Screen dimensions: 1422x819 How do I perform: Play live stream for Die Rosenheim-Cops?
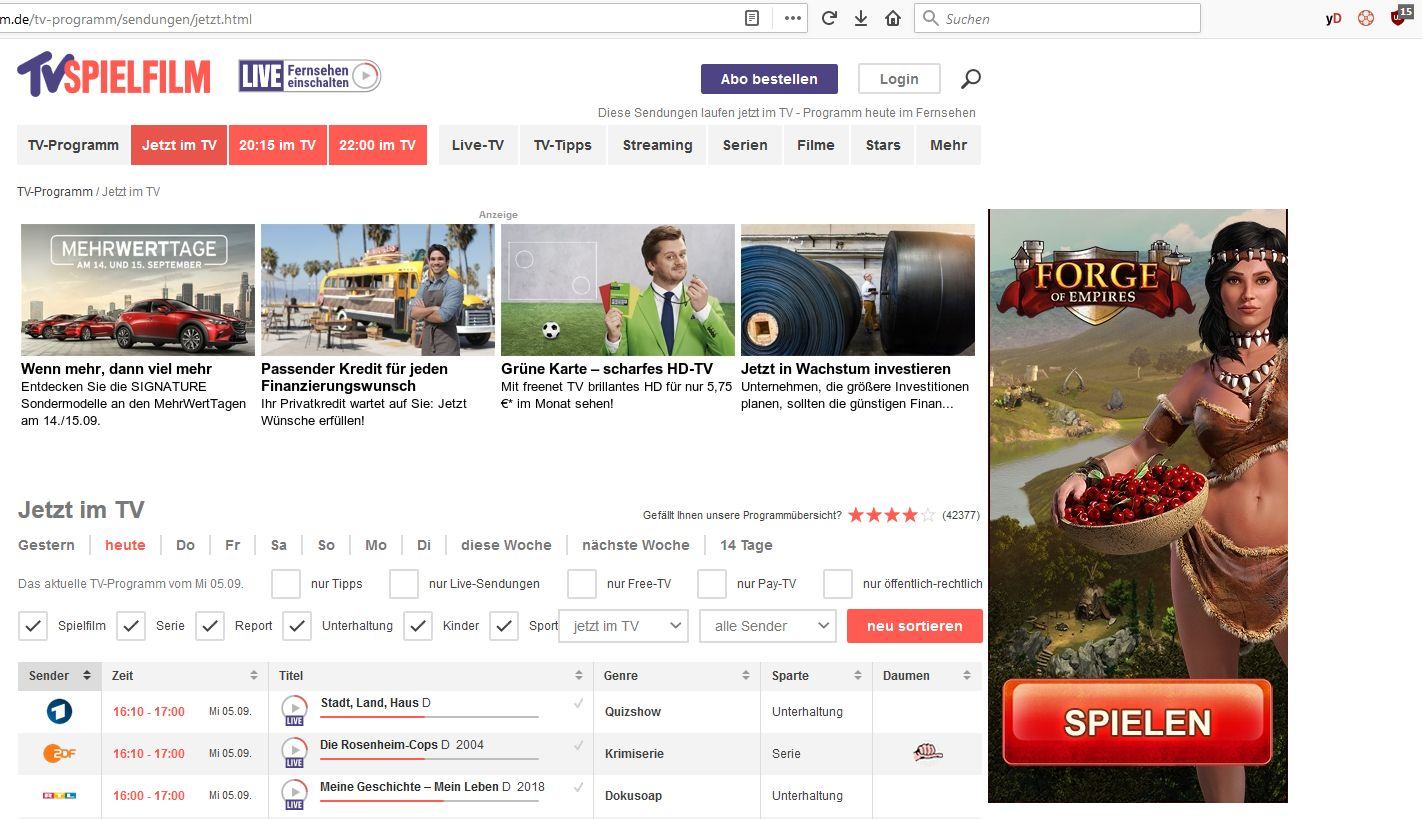[x=294, y=752]
